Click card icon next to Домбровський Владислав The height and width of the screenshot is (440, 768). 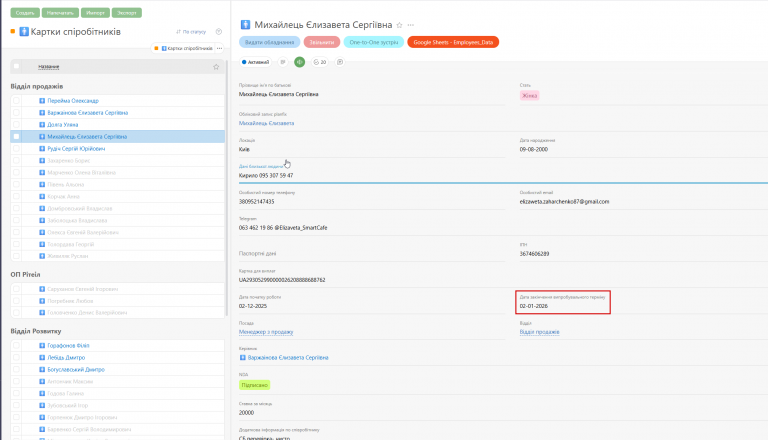tap(42, 208)
